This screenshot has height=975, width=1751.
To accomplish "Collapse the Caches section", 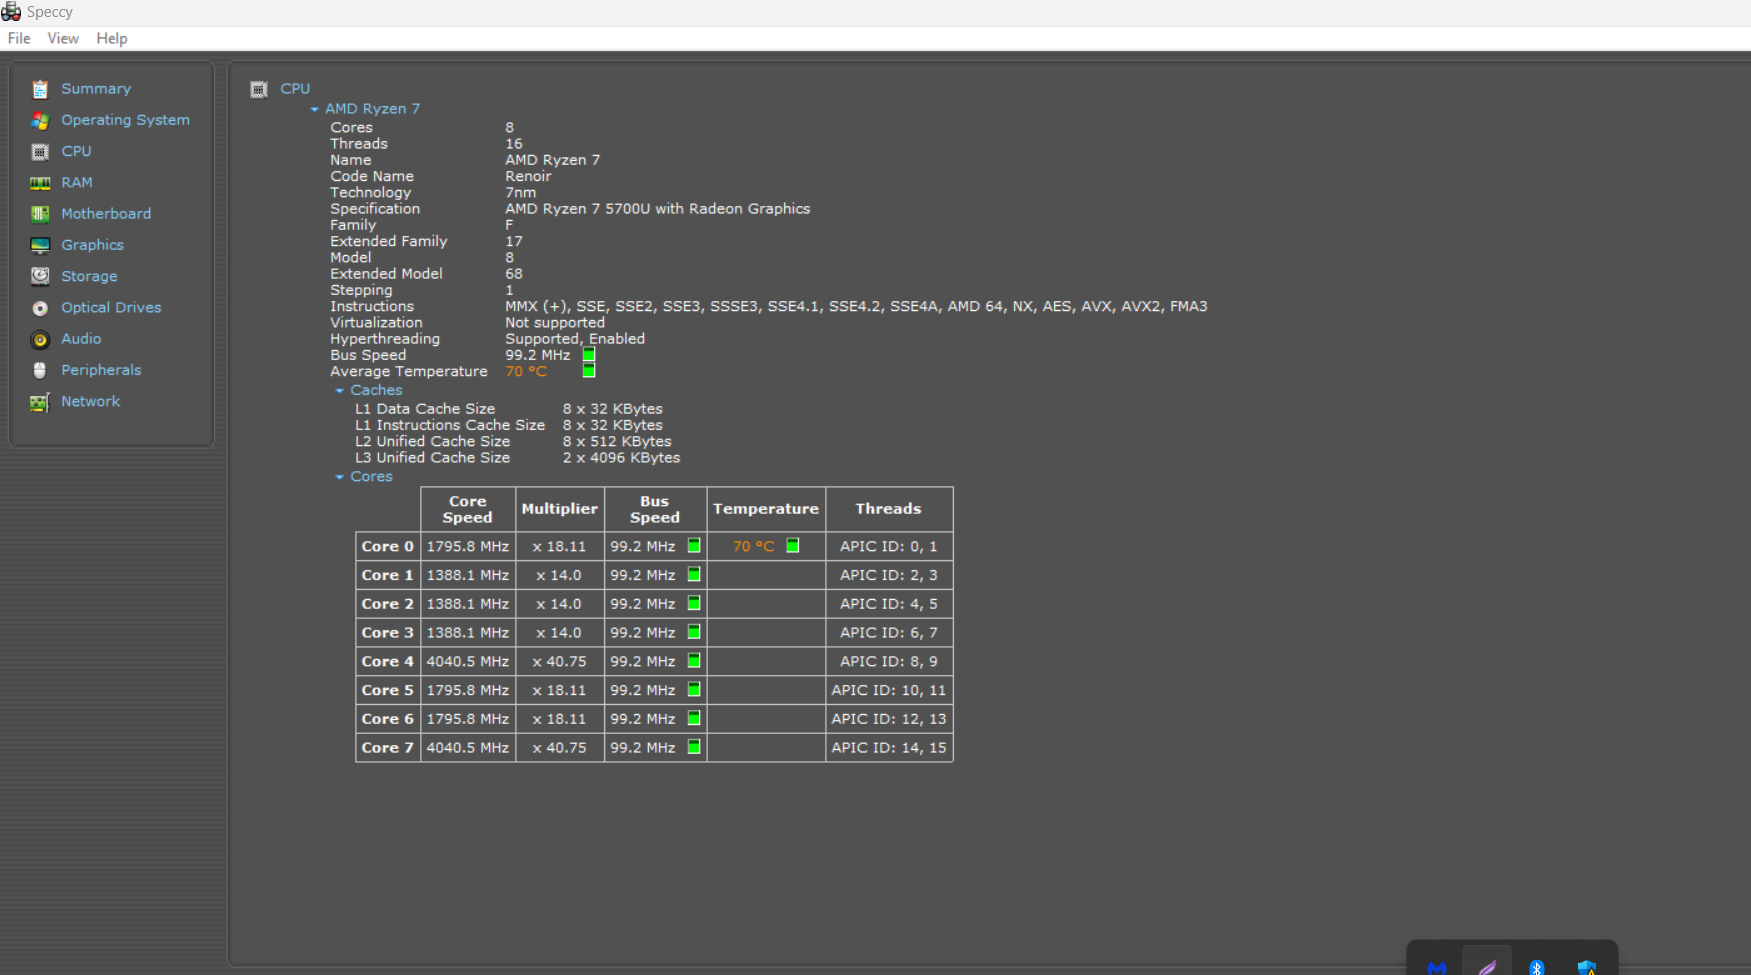I will tap(340, 391).
